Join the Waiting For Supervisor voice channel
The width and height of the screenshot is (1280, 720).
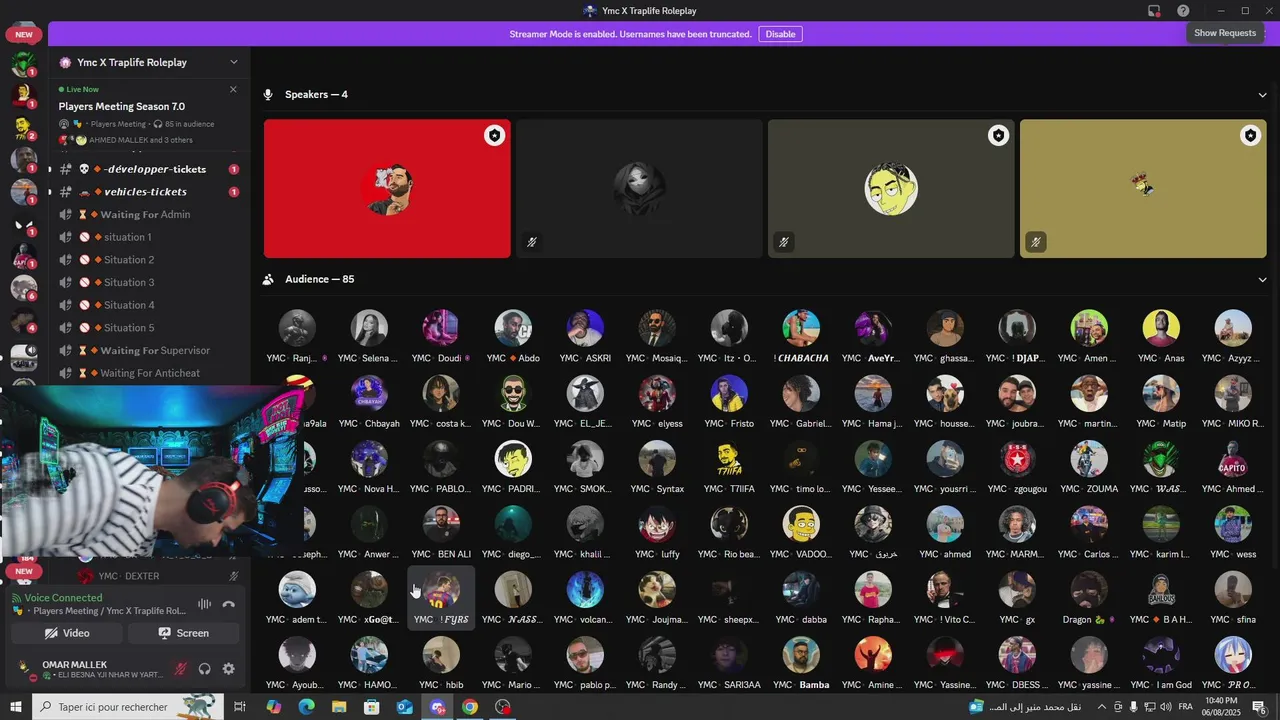[x=148, y=350]
